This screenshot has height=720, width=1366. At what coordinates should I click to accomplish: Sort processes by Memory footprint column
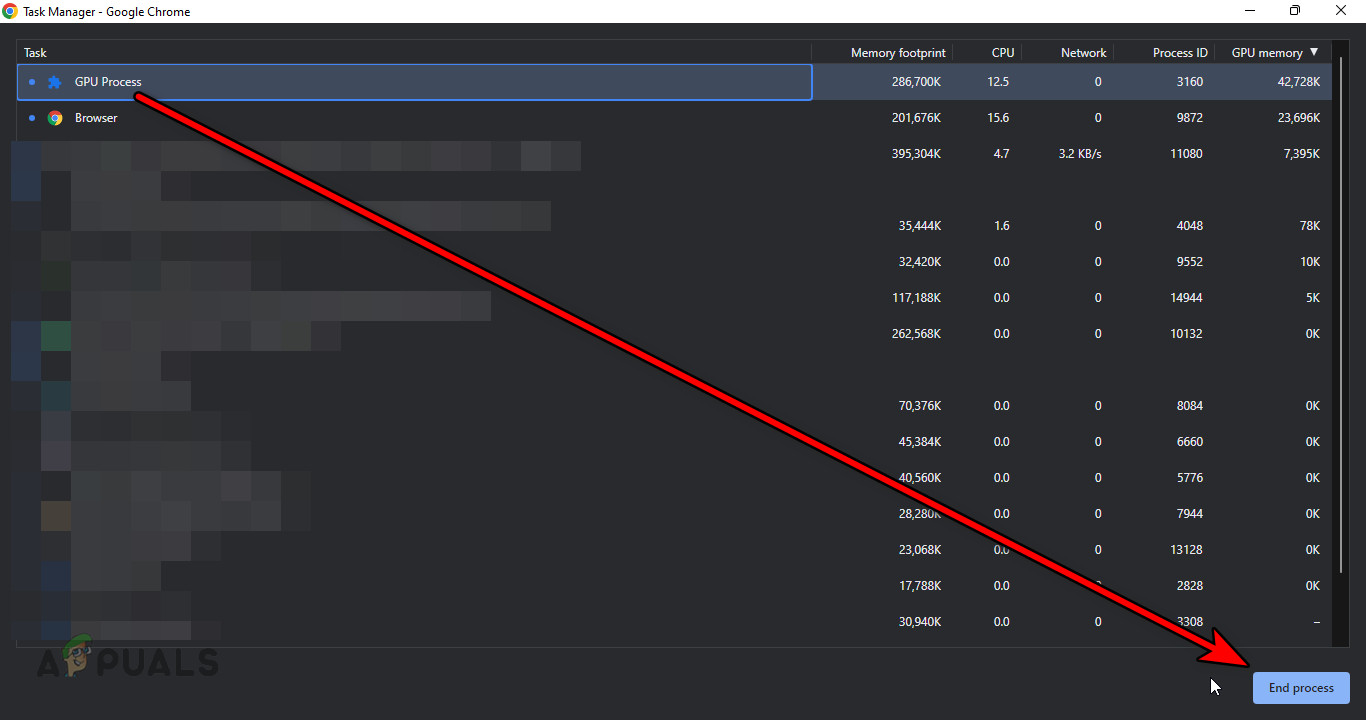tap(897, 52)
